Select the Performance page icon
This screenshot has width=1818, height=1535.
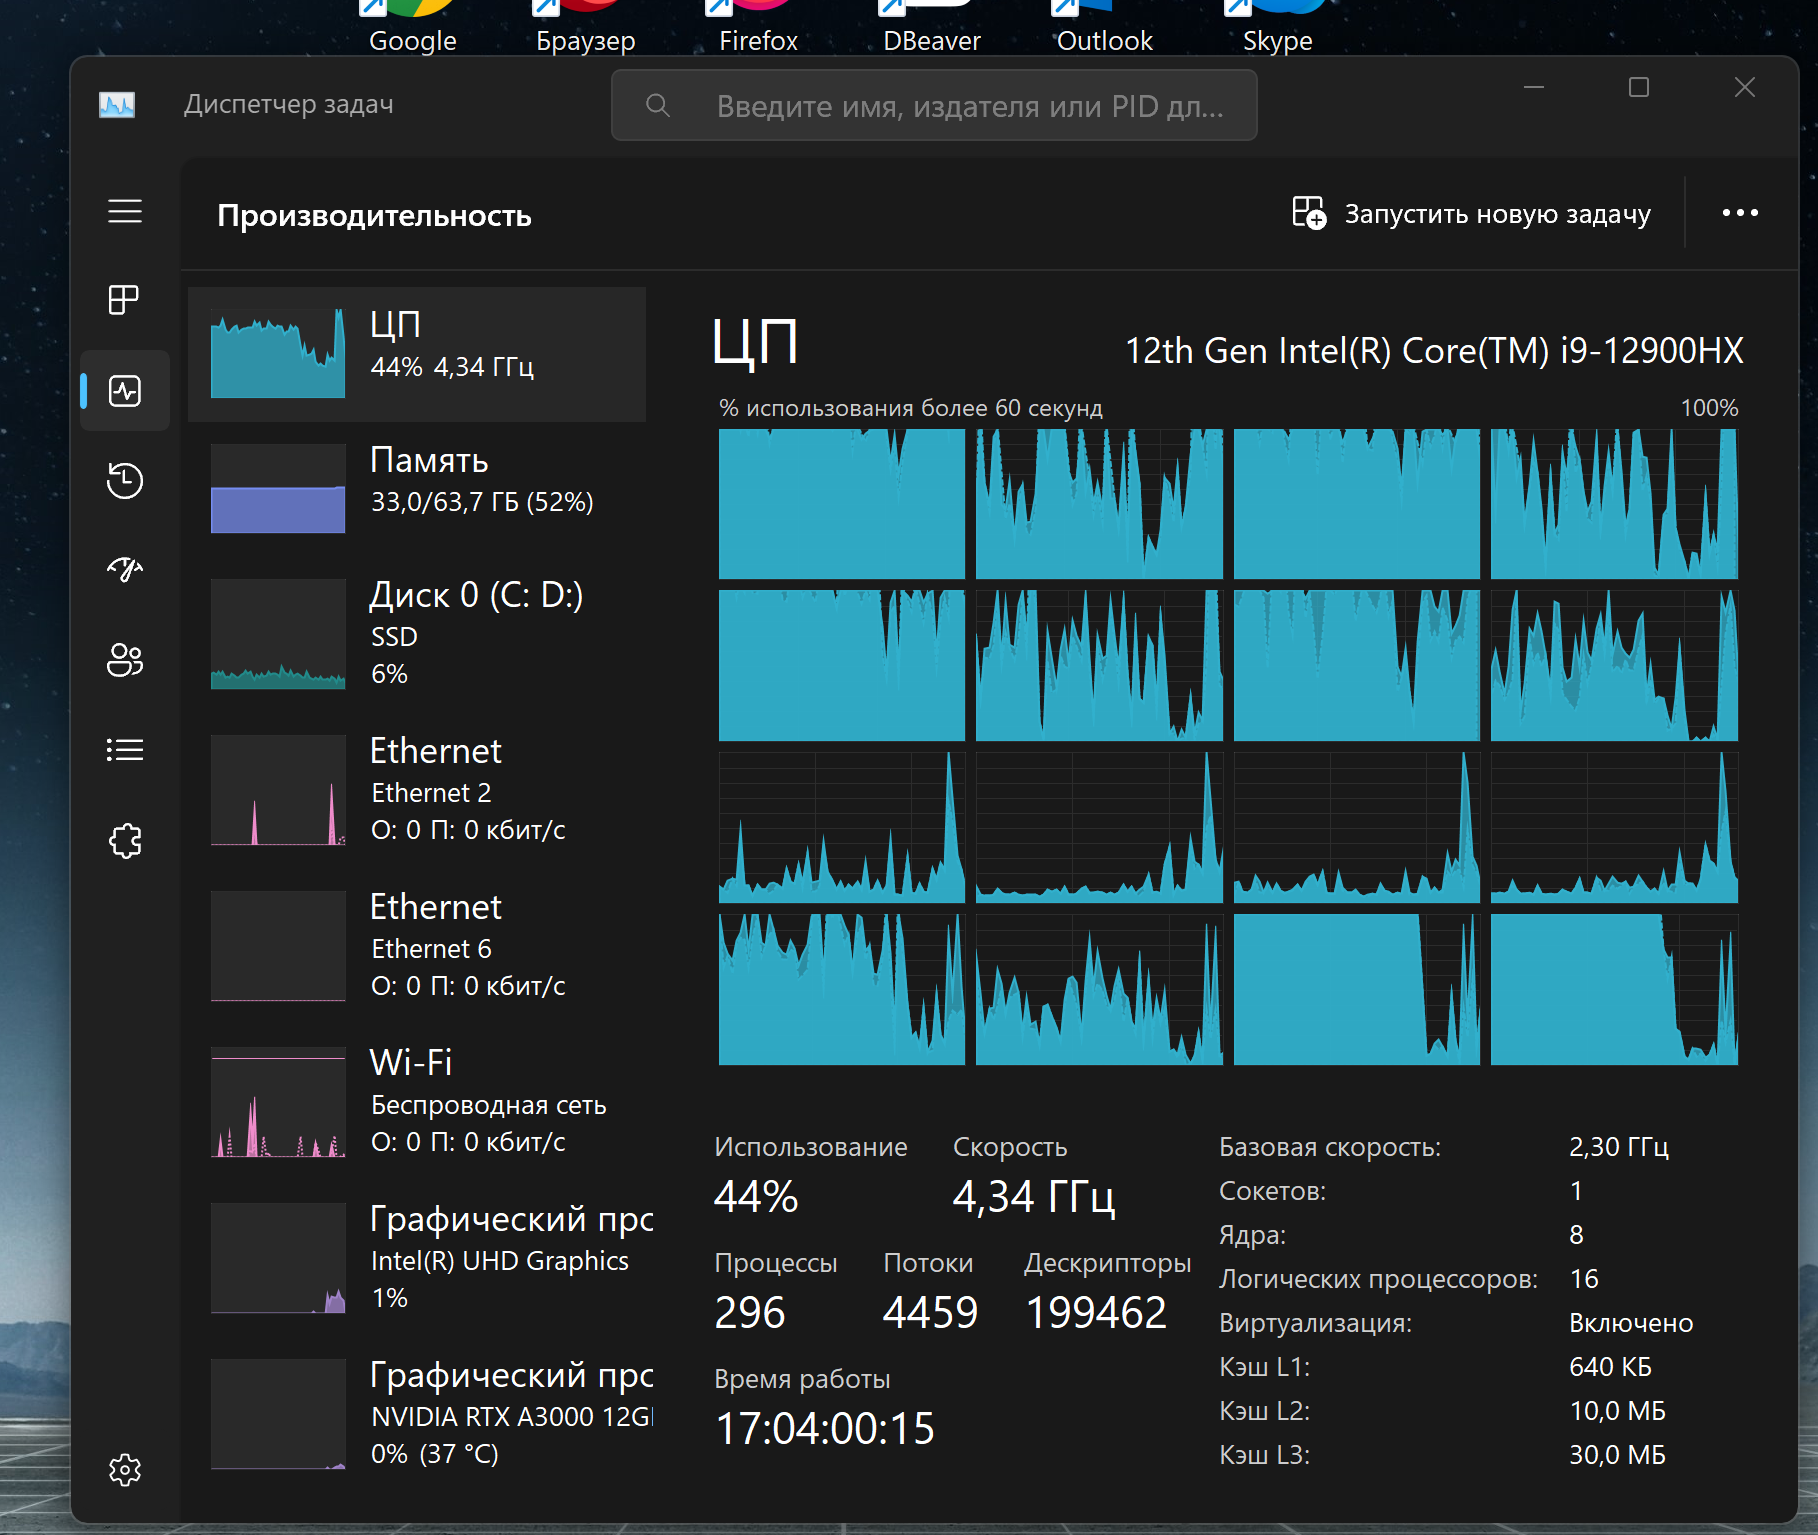tap(124, 391)
